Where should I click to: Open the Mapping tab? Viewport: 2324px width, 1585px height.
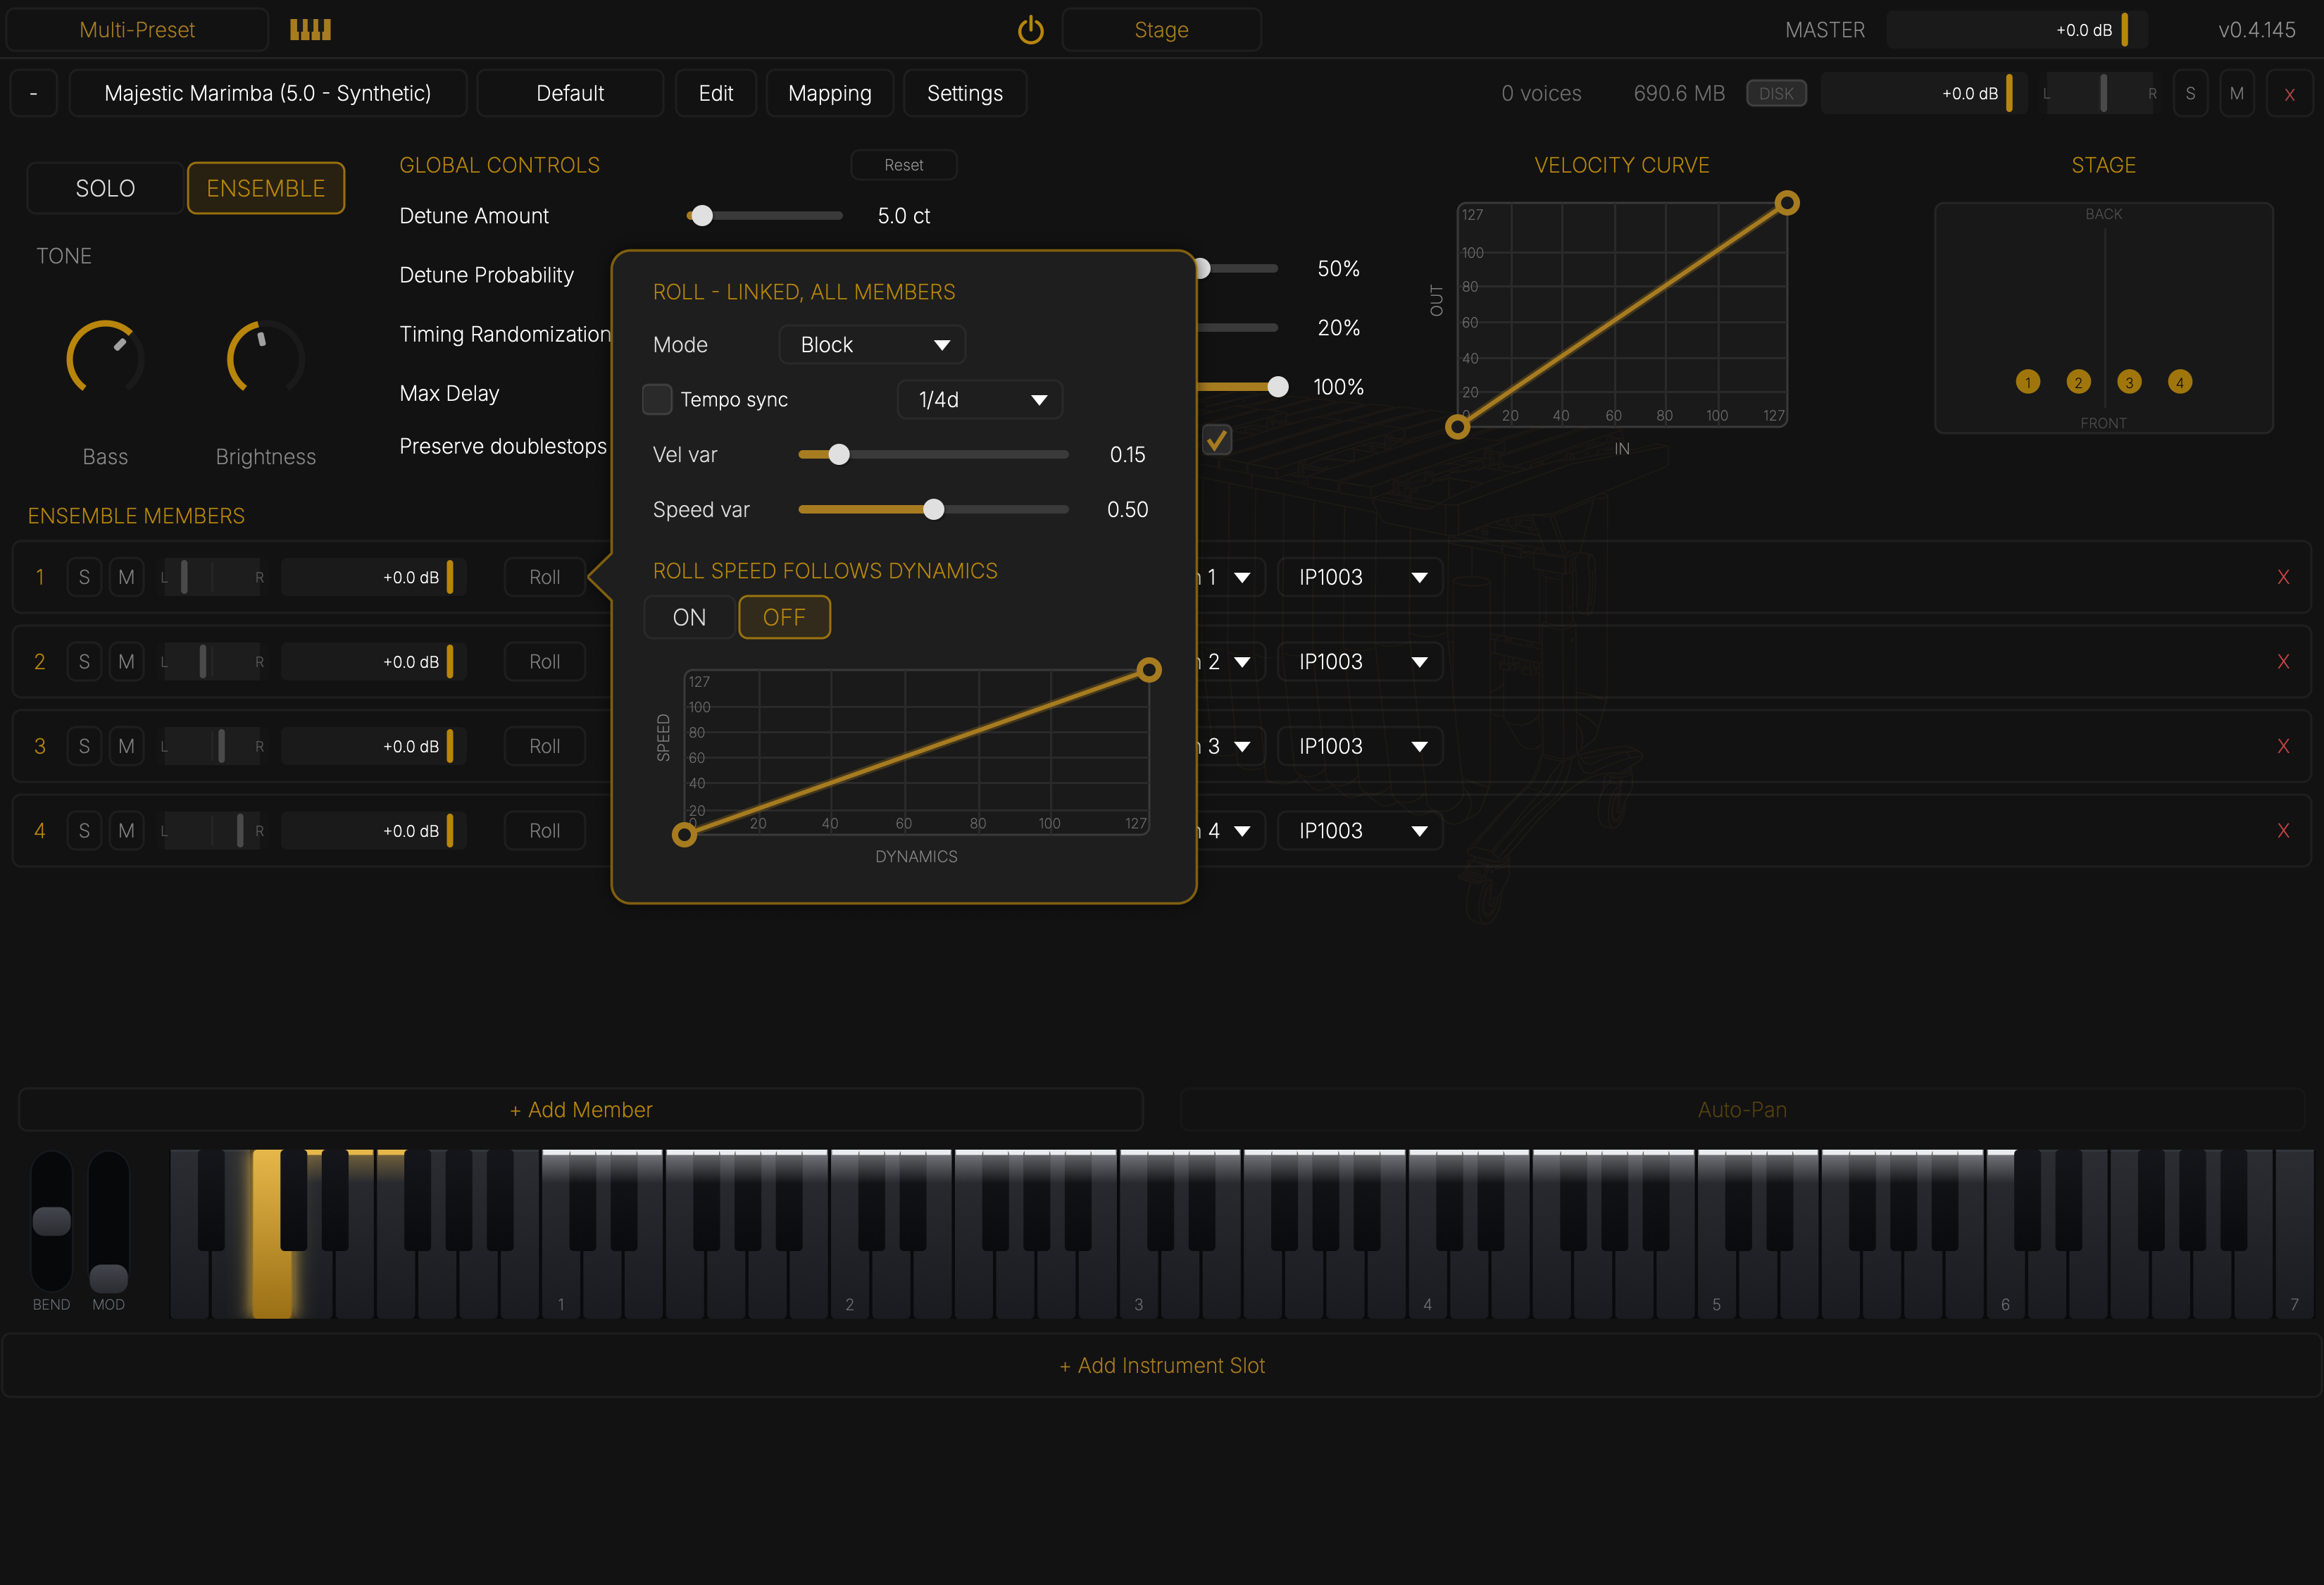pyautogui.click(x=830, y=94)
